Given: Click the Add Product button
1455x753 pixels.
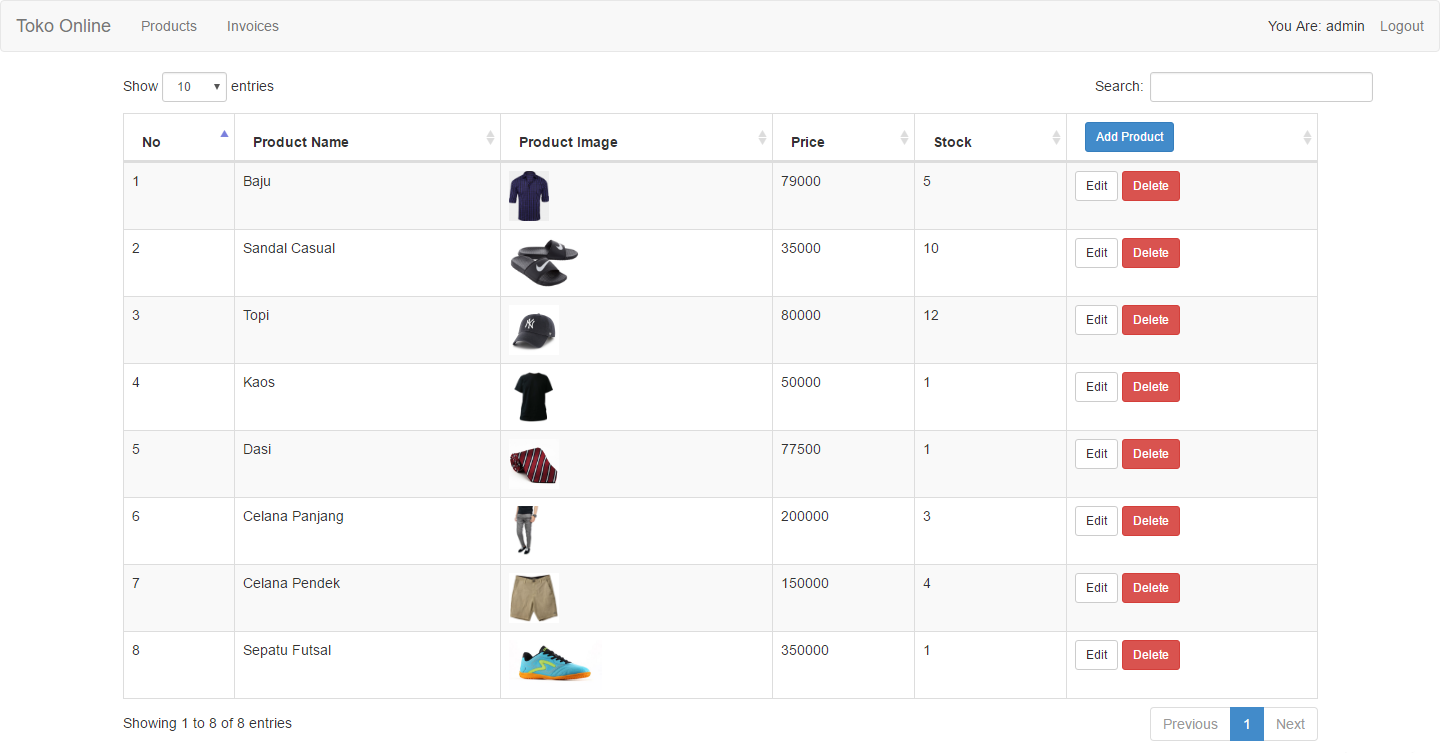Looking at the screenshot, I should pyautogui.click(x=1129, y=137).
